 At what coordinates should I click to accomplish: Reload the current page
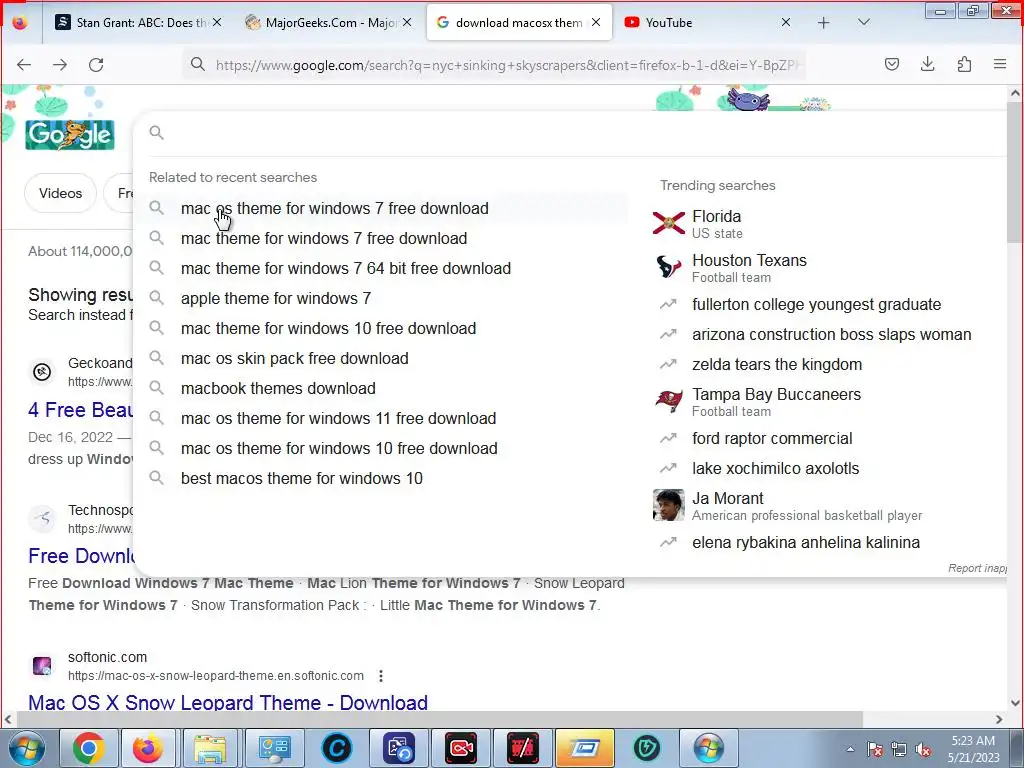point(96,65)
